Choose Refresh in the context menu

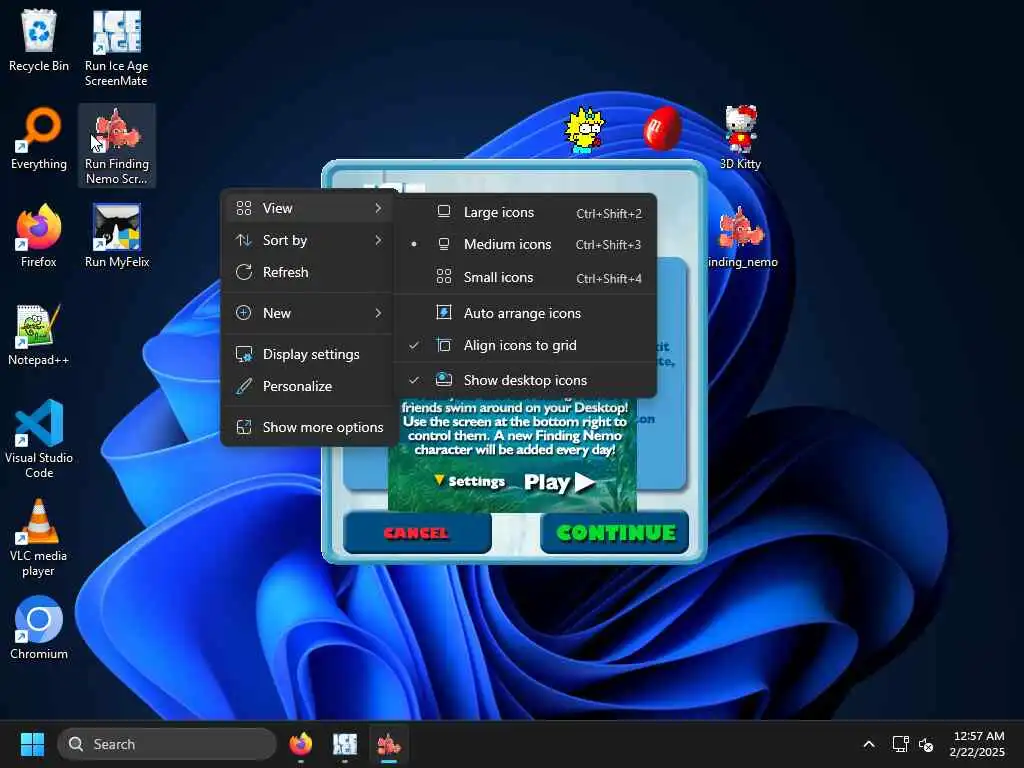click(x=309, y=272)
